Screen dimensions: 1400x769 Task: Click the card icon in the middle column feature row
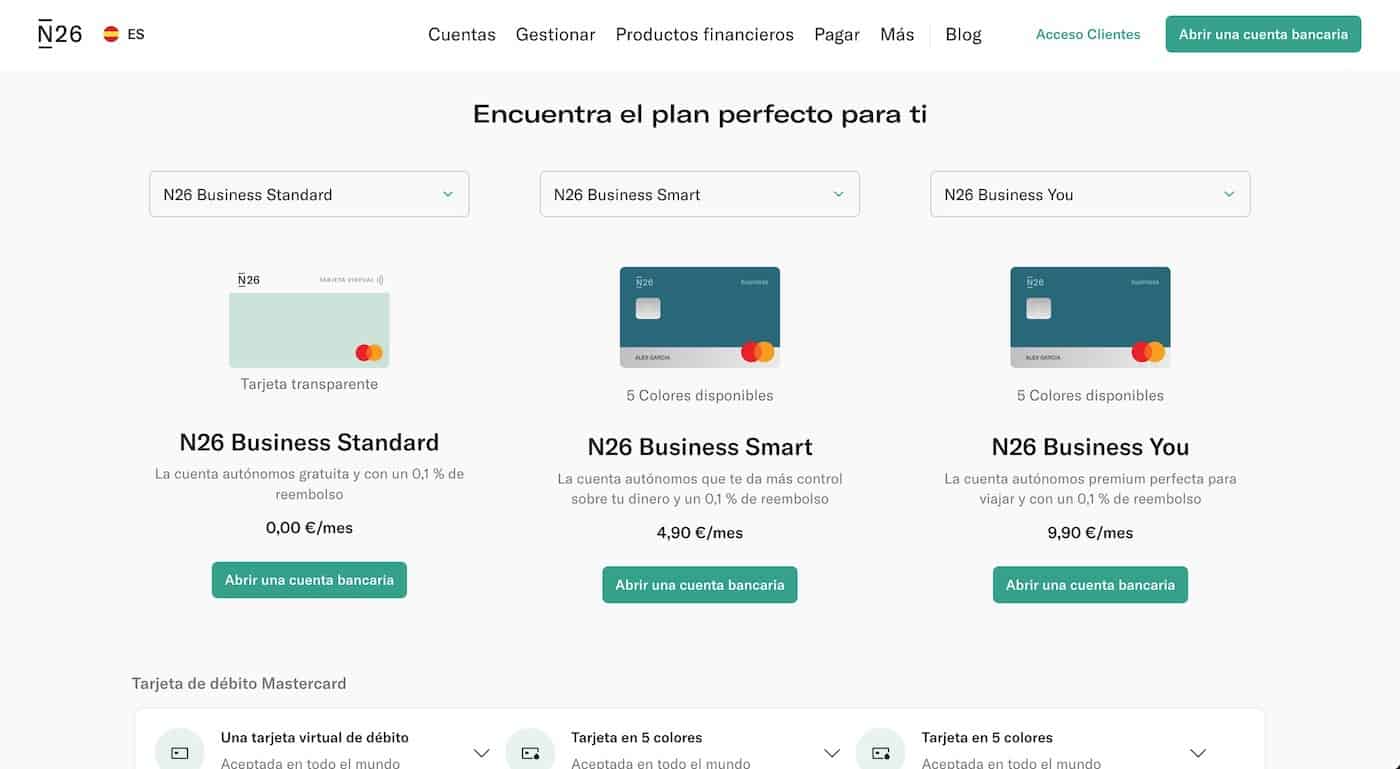pos(530,751)
